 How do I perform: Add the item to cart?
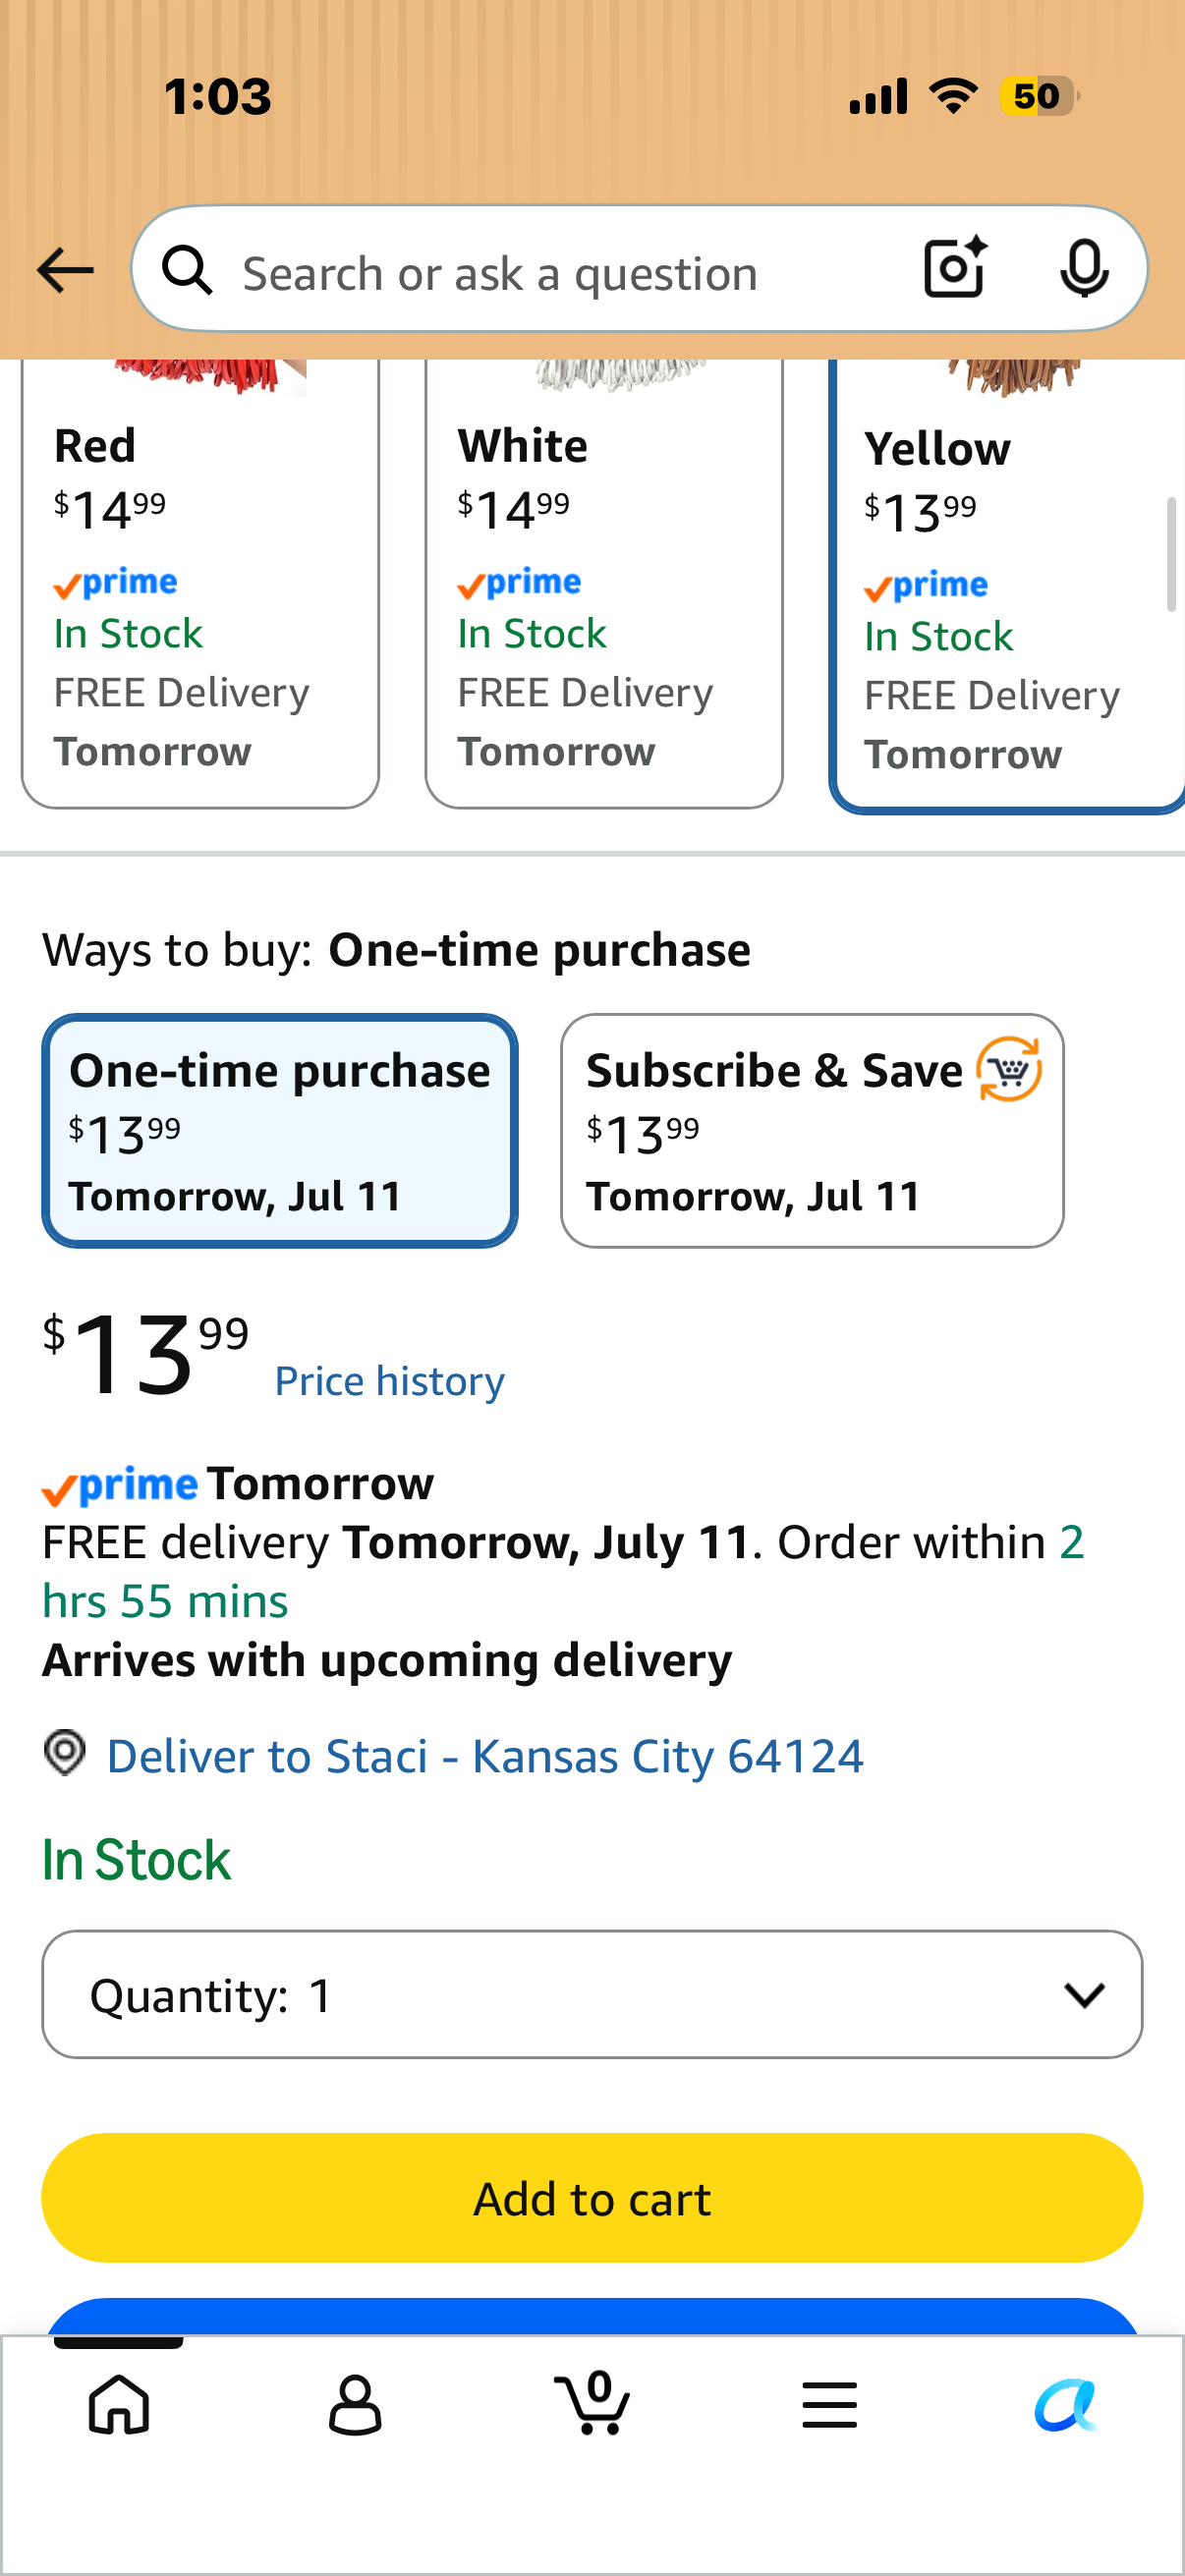[x=592, y=2198]
